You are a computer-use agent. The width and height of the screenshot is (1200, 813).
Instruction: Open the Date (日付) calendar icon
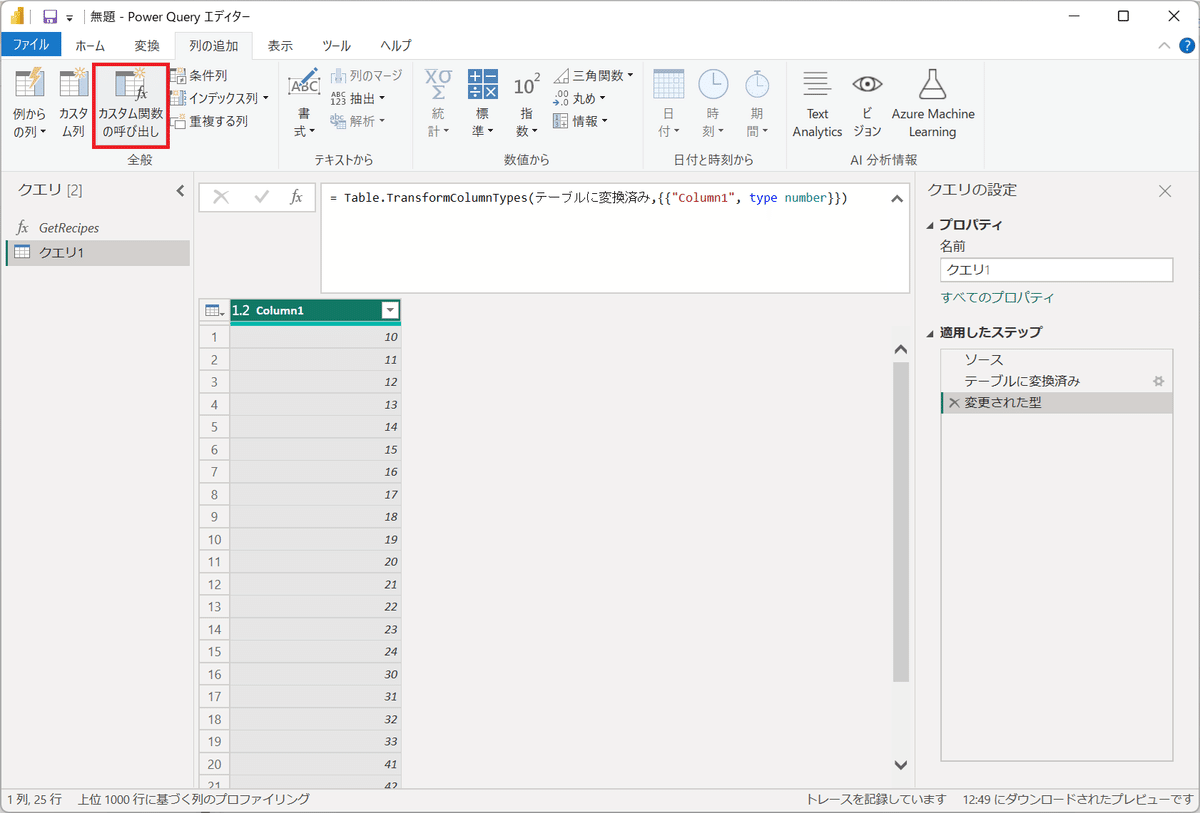[668, 86]
